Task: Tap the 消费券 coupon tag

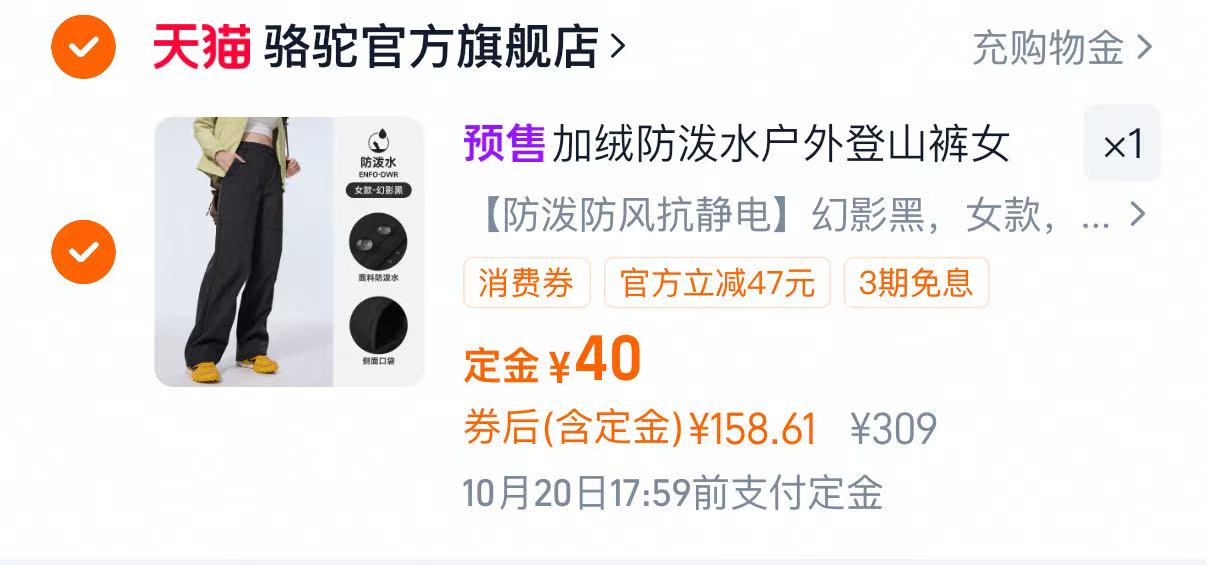Action: coord(526,283)
